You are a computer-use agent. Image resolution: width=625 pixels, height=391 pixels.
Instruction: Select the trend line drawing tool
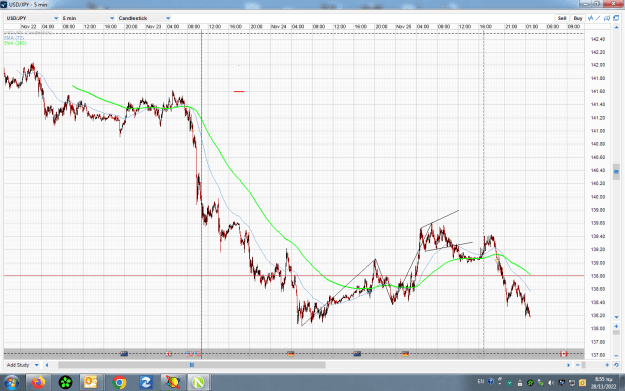pyautogui.click(x=598, y=18)
